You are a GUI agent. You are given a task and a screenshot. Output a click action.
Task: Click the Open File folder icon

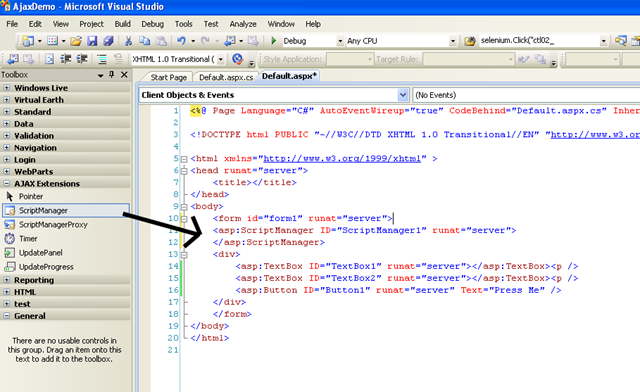(76, 41)
